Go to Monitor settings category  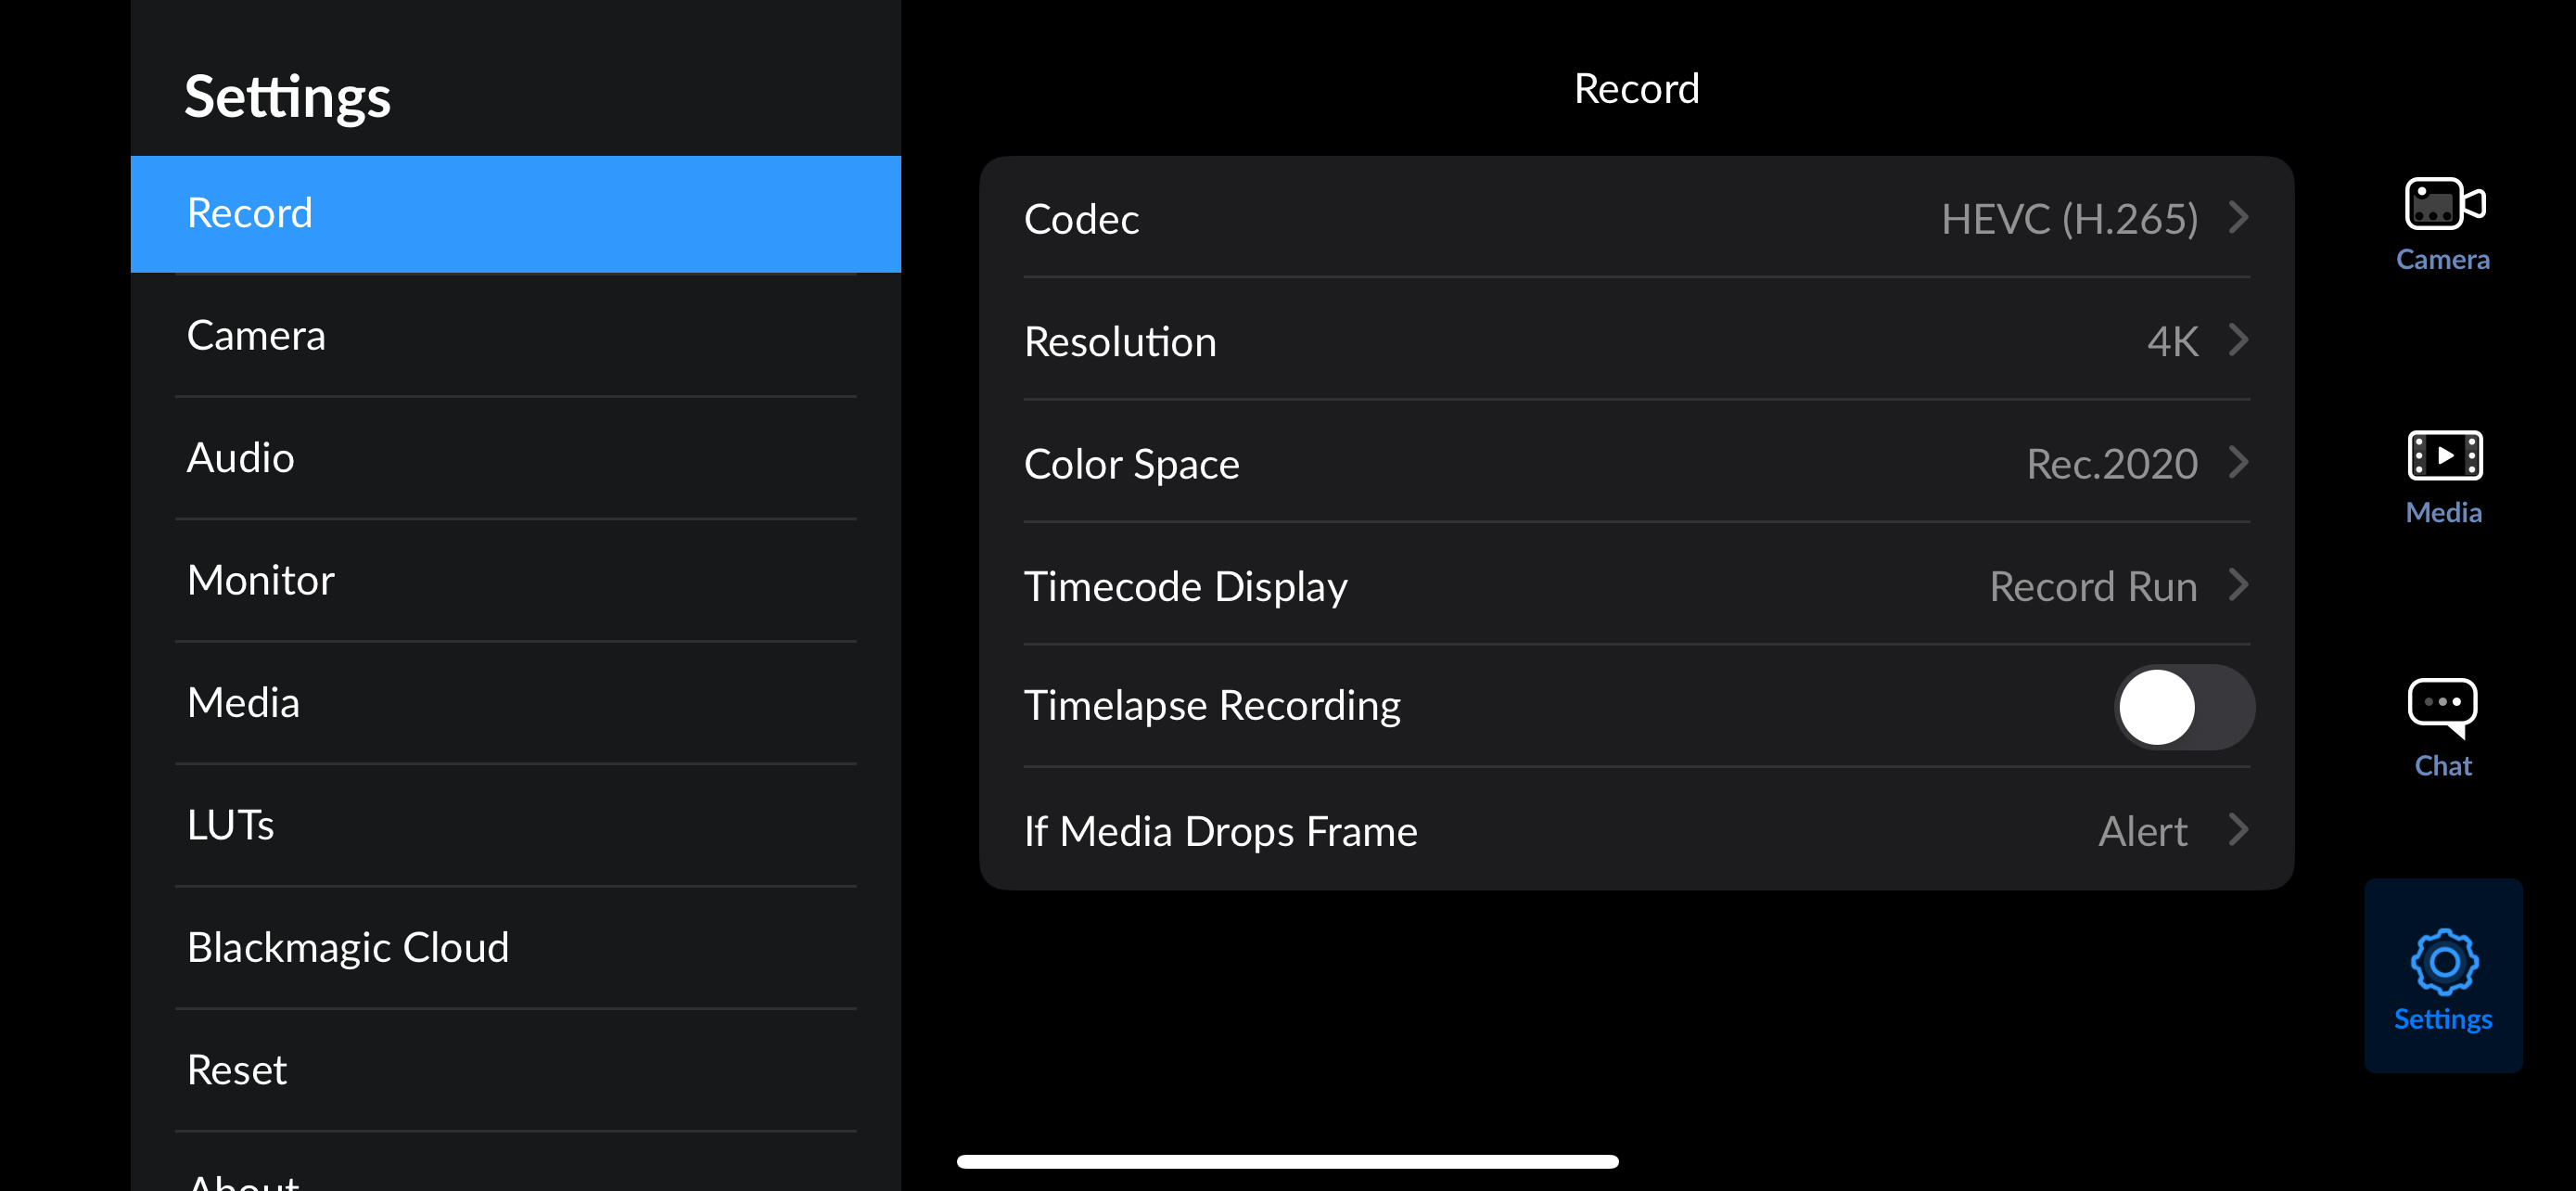[x=515, y=581]
